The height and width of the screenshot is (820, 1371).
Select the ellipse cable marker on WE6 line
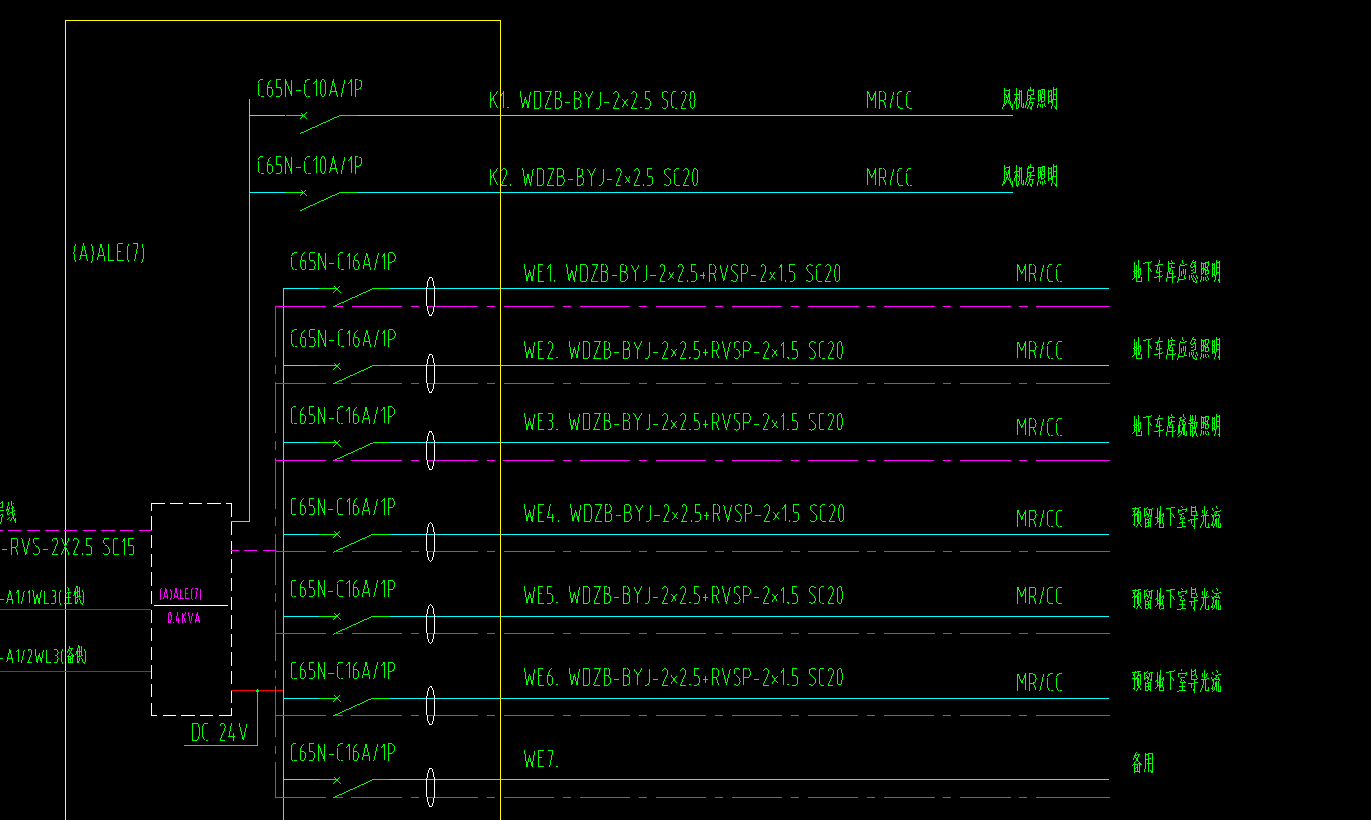tap(430, 706)
